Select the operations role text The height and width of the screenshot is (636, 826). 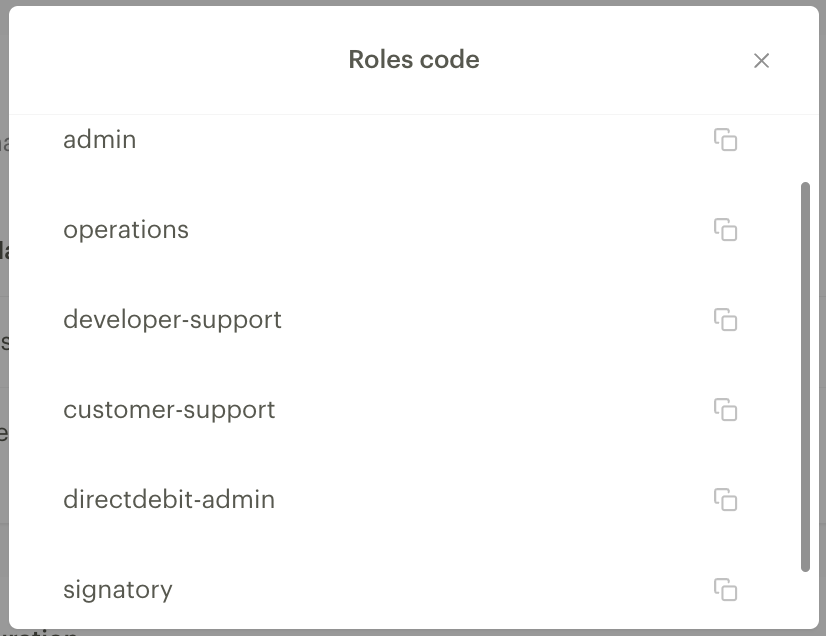[x=126, y=230]
